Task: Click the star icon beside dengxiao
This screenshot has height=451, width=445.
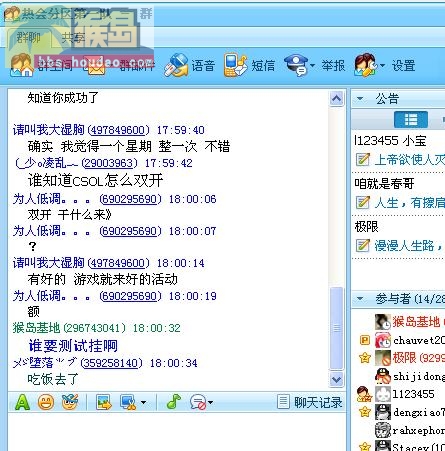Action: [x=365, y=412]
